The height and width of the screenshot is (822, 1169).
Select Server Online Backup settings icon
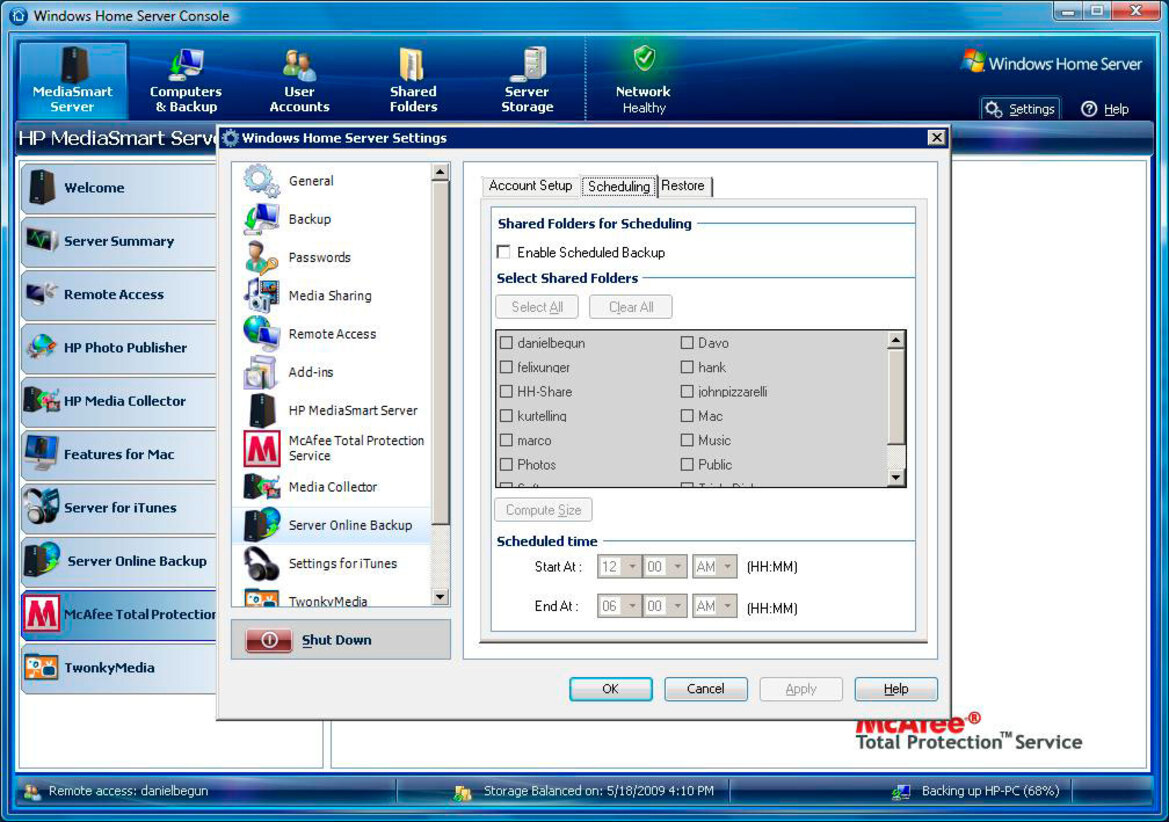[x=261, y=525]
